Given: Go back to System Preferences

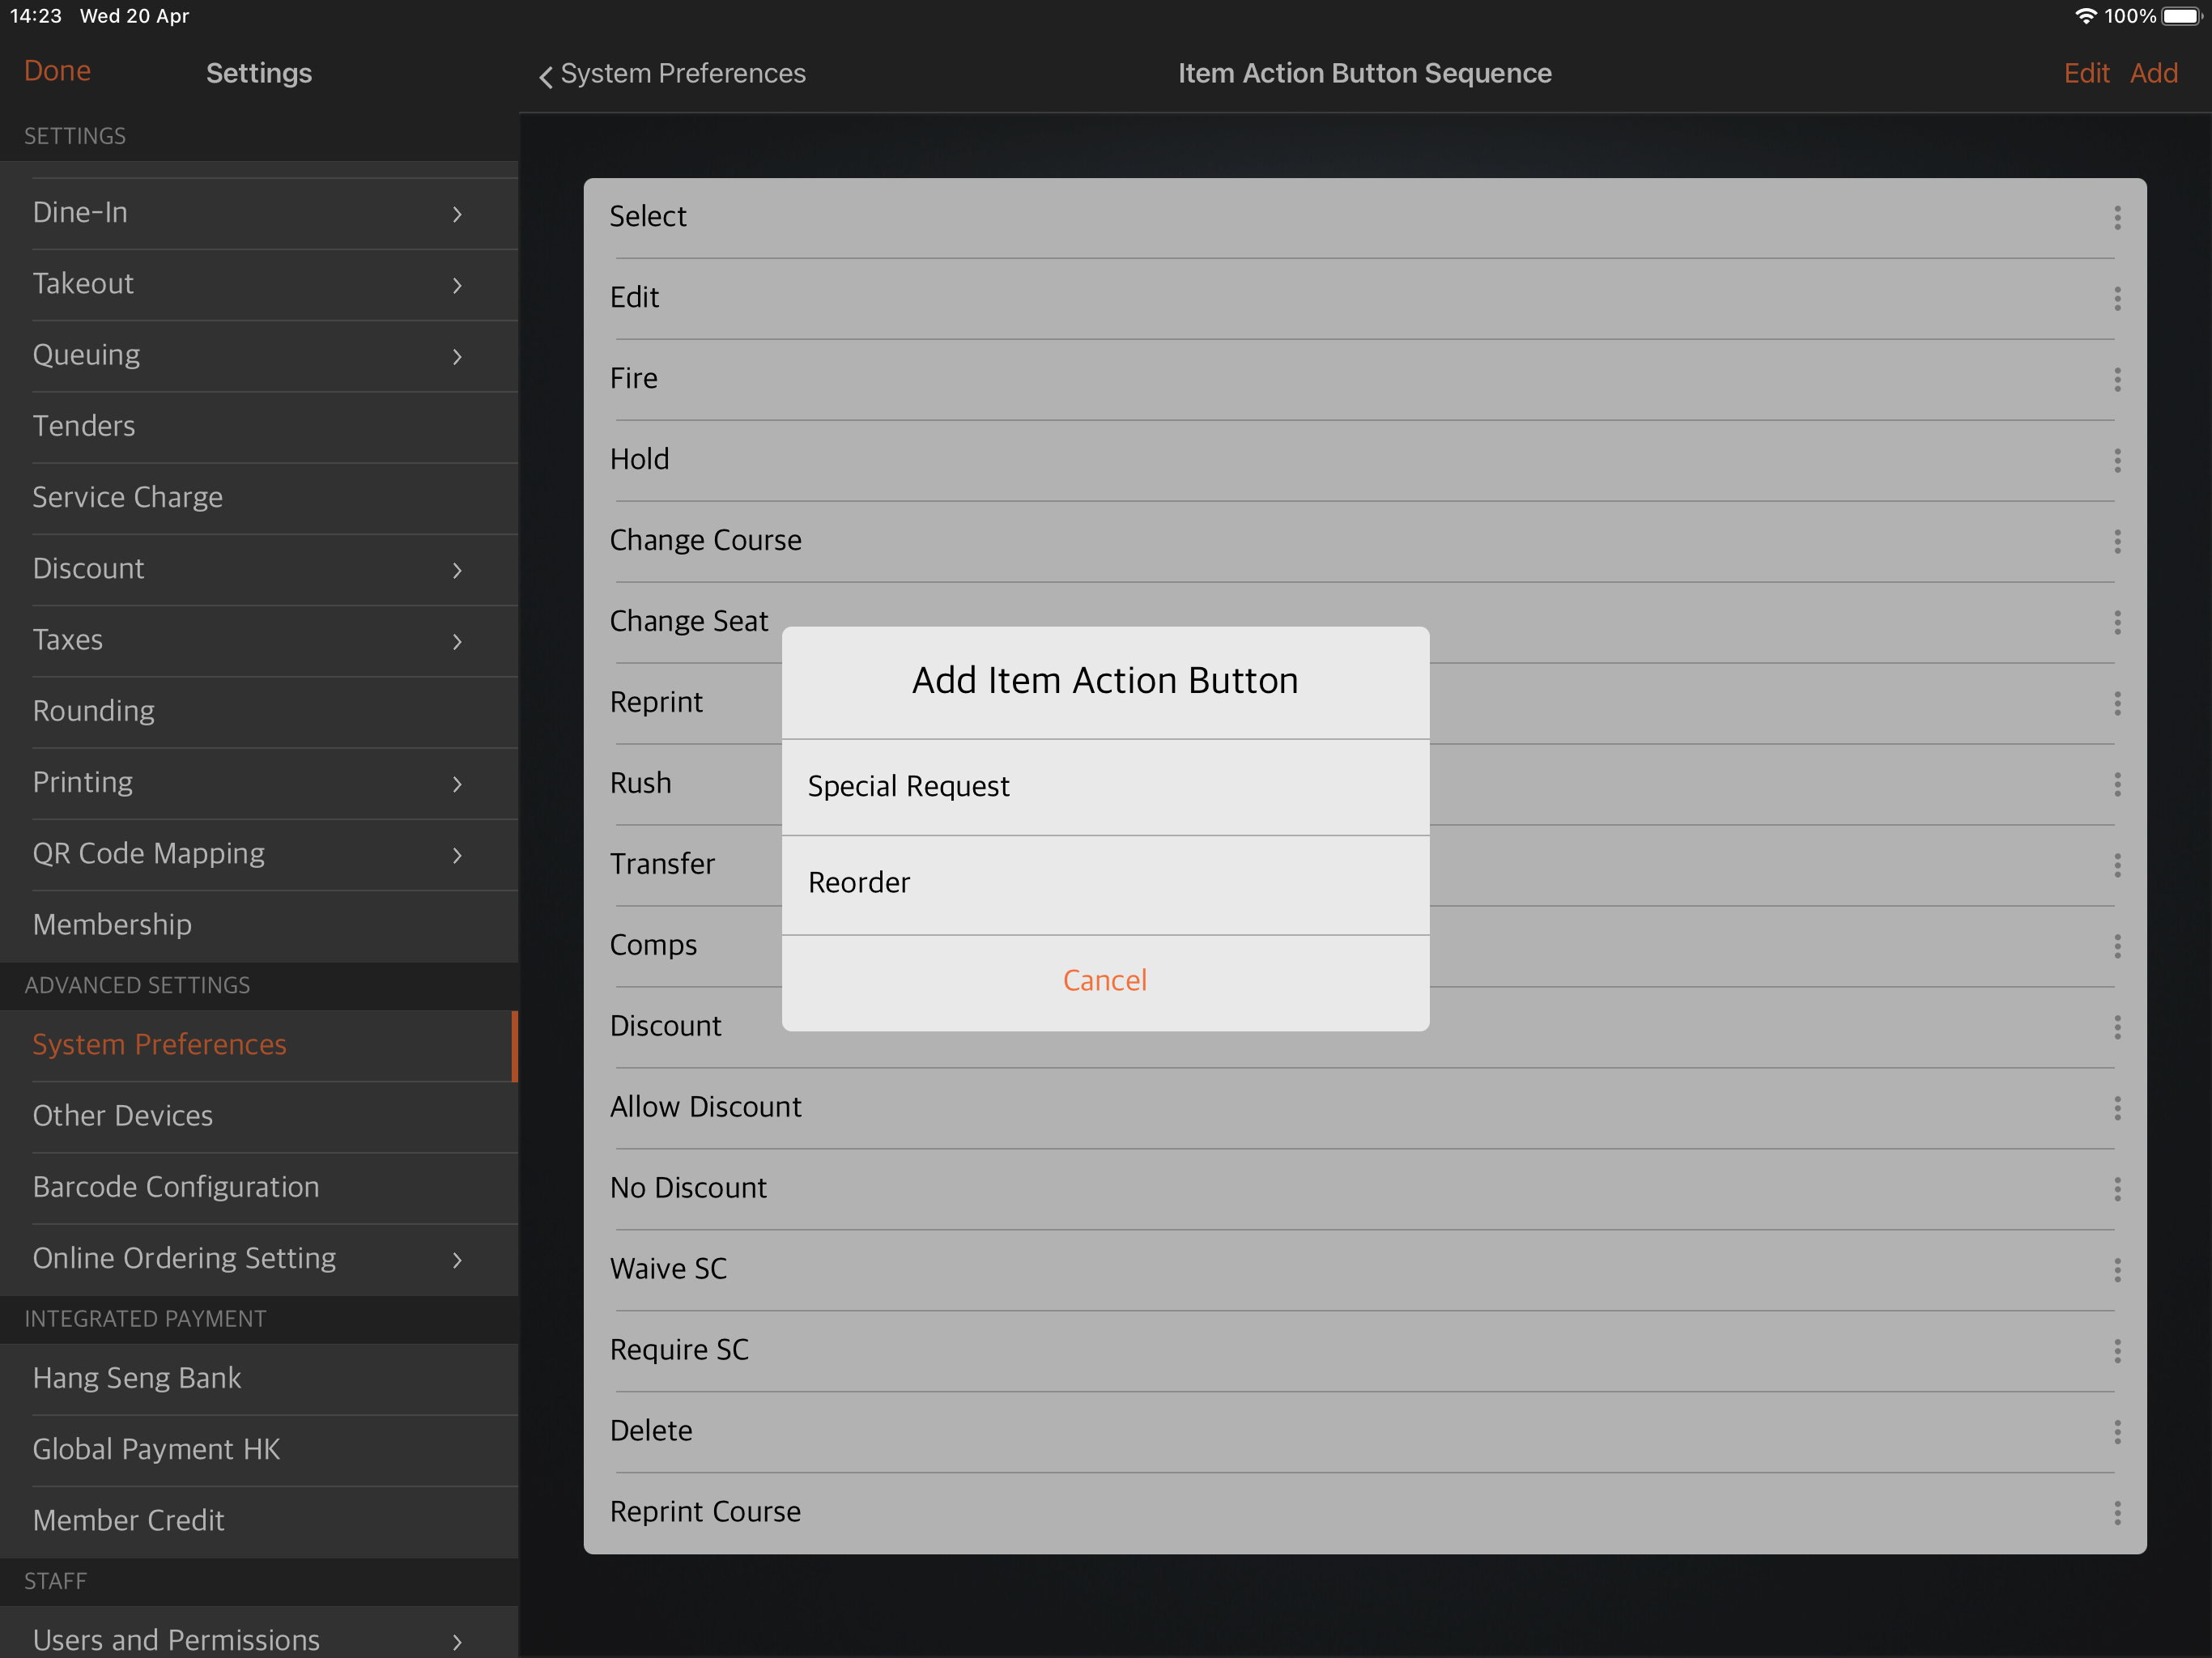Looking at the screenshot, I should click(671, 74).
